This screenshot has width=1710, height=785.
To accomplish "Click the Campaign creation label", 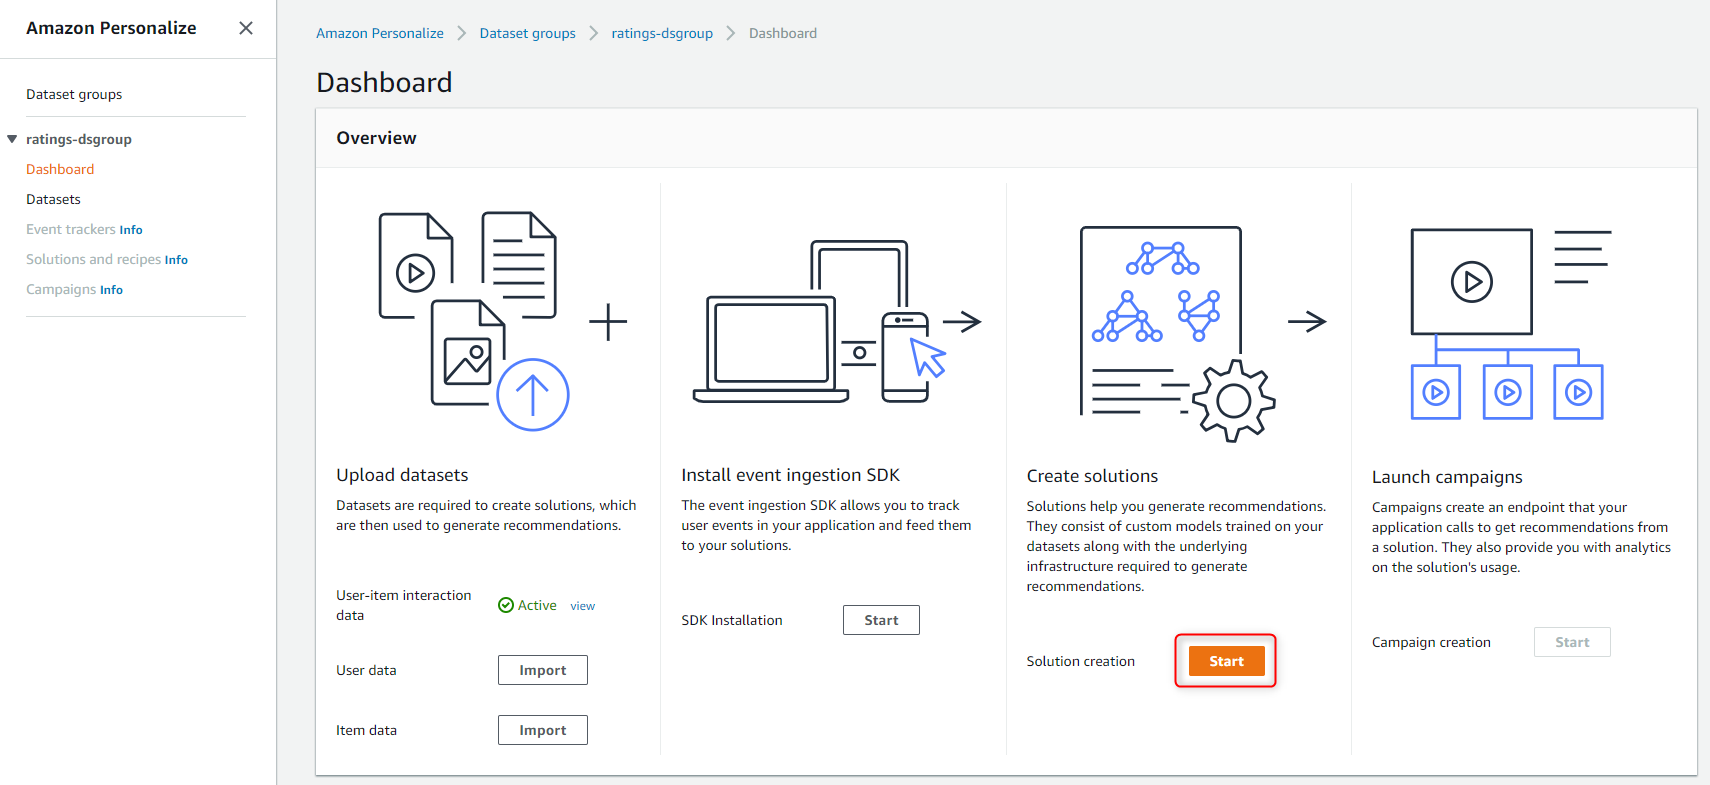I will [1431, 642].
